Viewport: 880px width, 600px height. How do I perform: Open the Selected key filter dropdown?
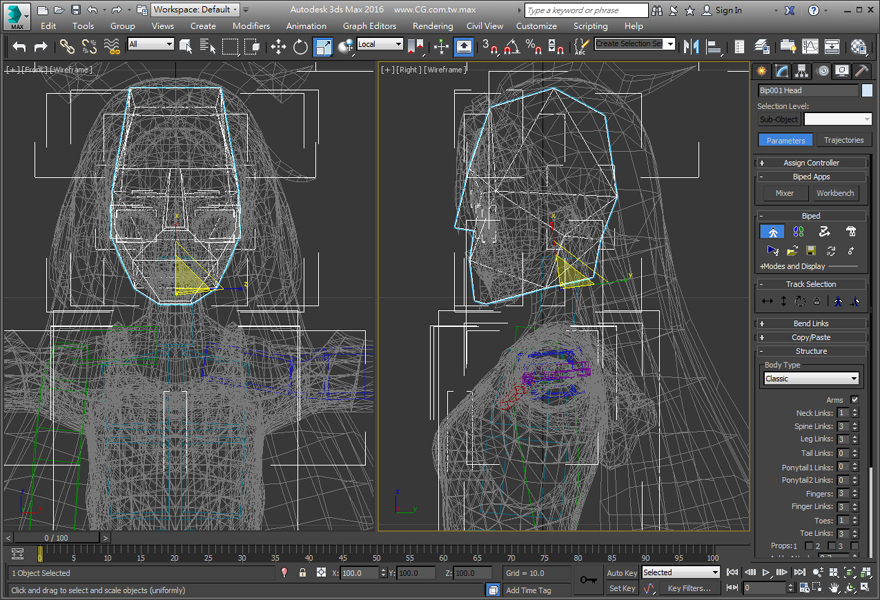[x=680, y=572]
